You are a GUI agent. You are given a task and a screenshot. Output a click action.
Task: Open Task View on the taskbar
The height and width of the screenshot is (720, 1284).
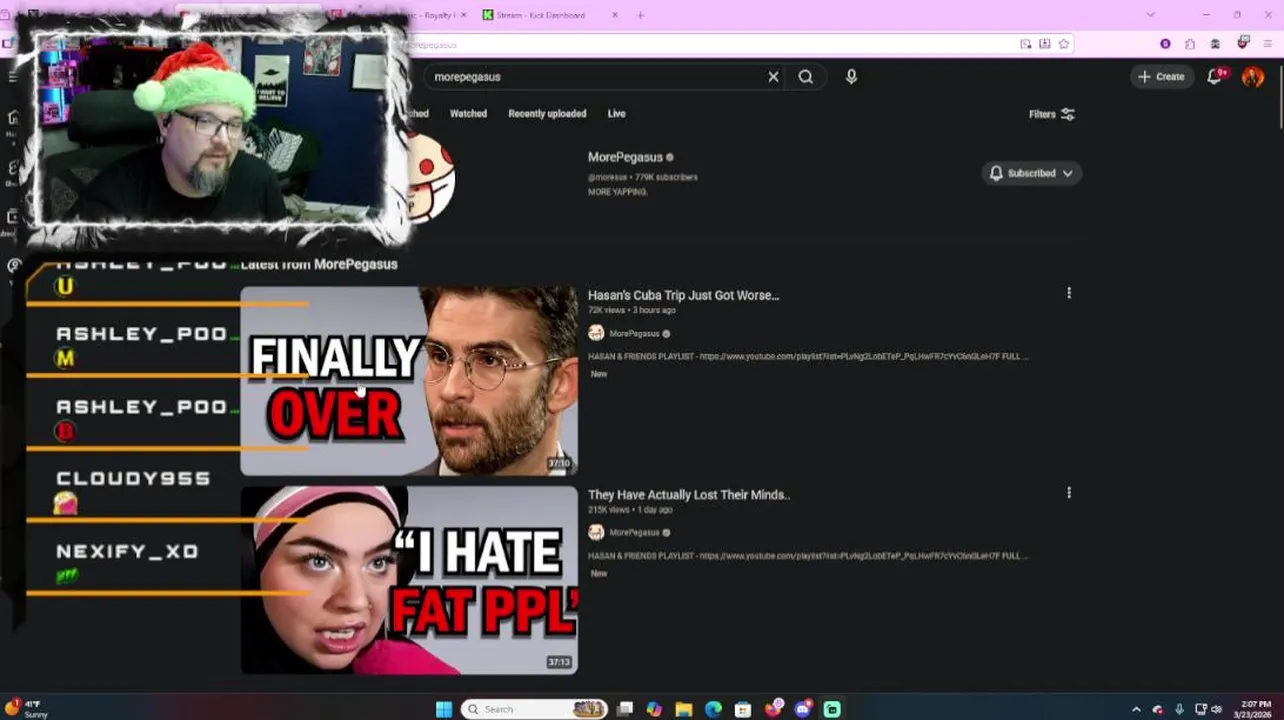coord(625,709)
